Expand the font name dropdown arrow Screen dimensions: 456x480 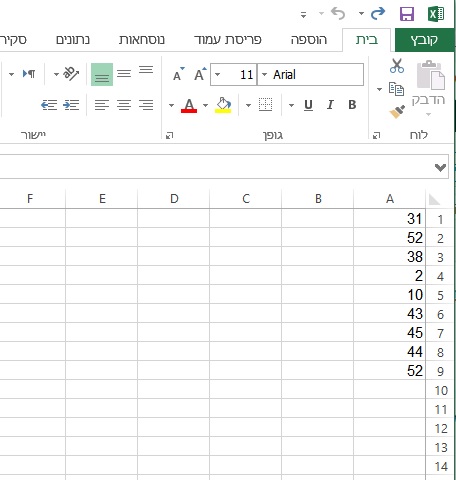pyautogui.click(x=264, y=74)
